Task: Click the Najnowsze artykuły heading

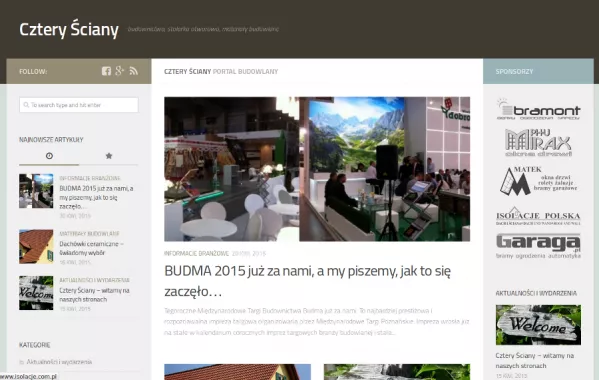Action: 51,140
